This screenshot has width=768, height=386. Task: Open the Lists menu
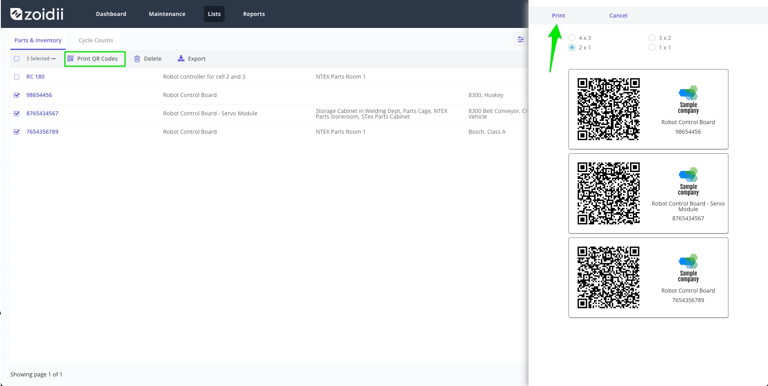[214, 14]
